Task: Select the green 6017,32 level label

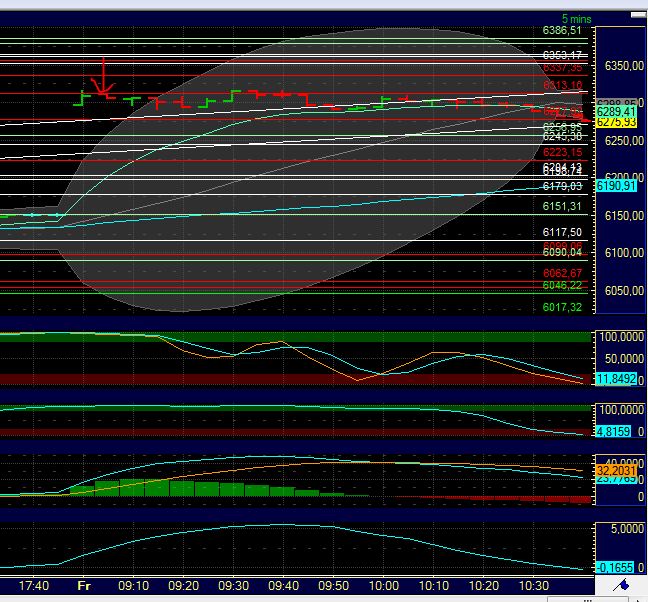Action: tap(562, 307)
